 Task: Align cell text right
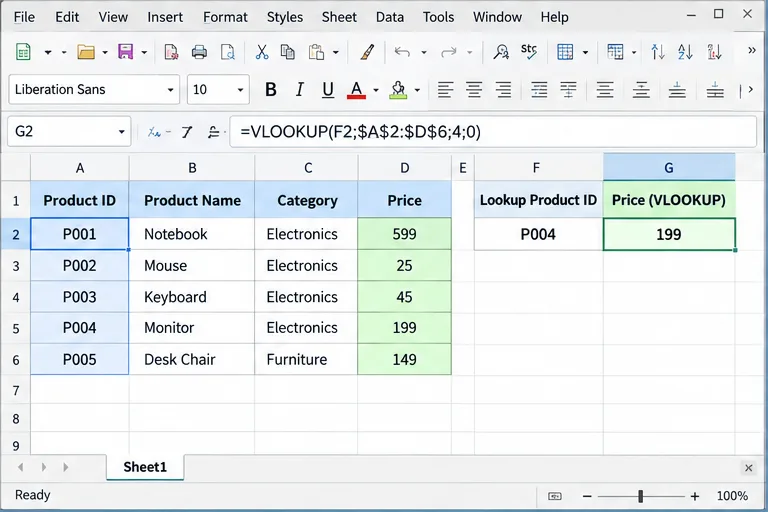503,90
